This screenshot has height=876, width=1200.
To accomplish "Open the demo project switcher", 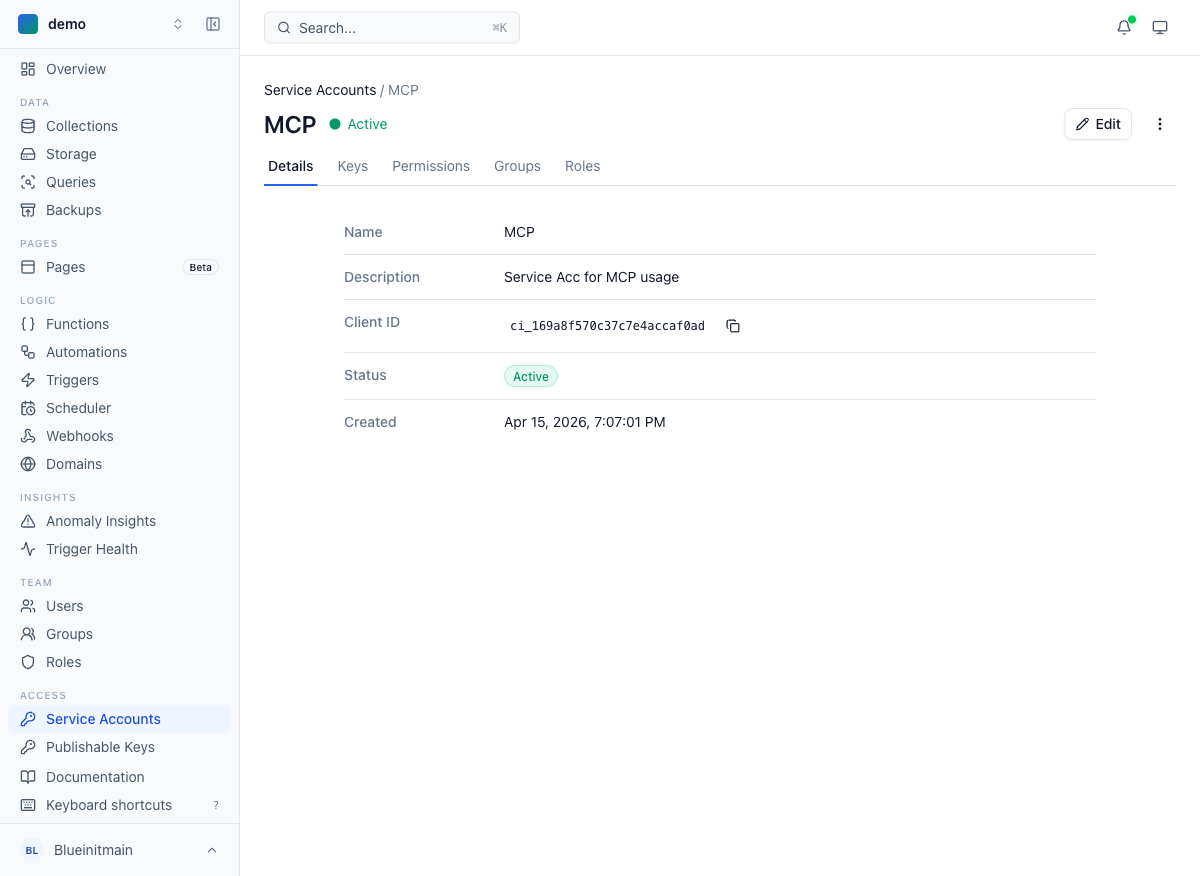I will [103, 24].
